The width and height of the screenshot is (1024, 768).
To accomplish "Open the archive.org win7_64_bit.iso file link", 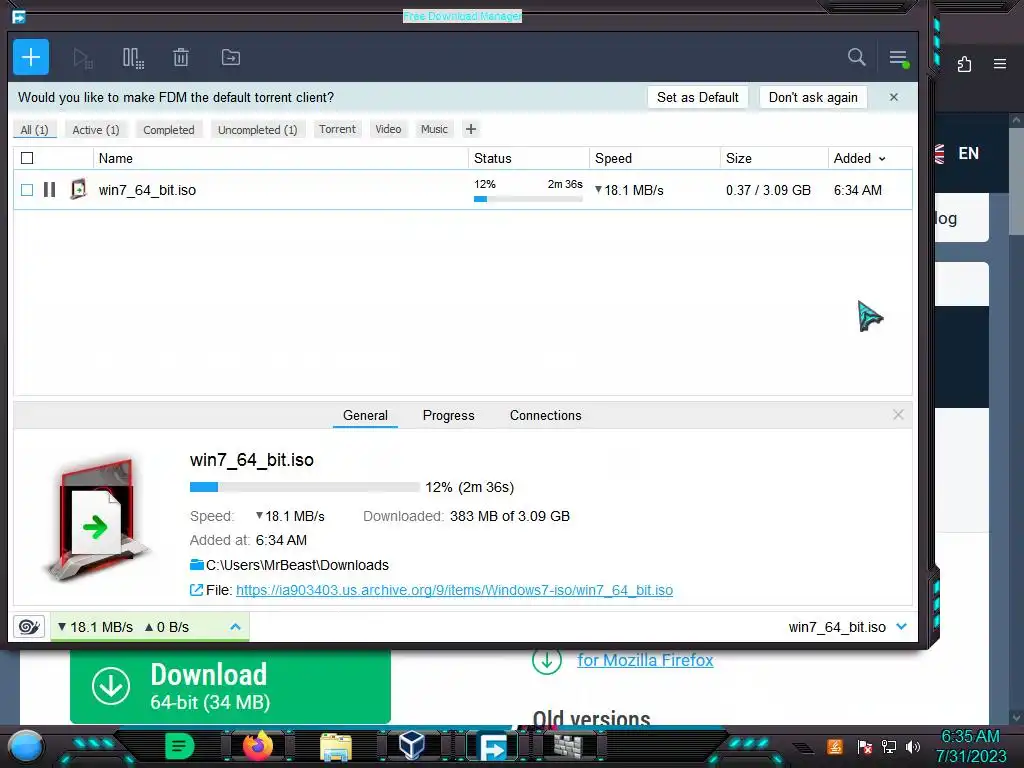I will pyautogui.click(x=455, y=590).
